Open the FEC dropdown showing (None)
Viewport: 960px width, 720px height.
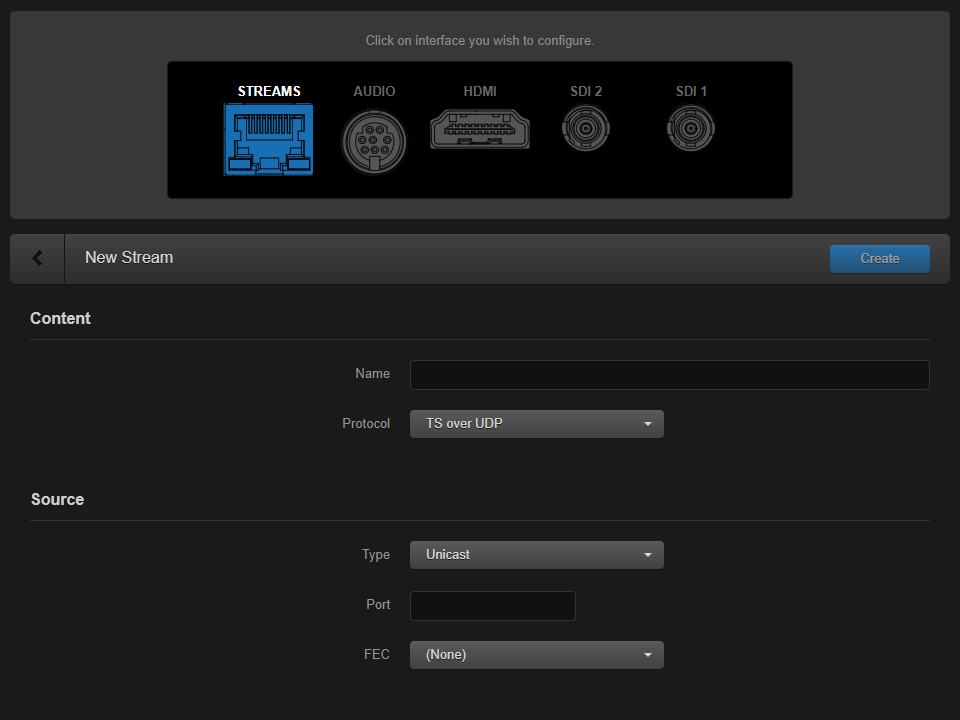[x=536, y=655]
